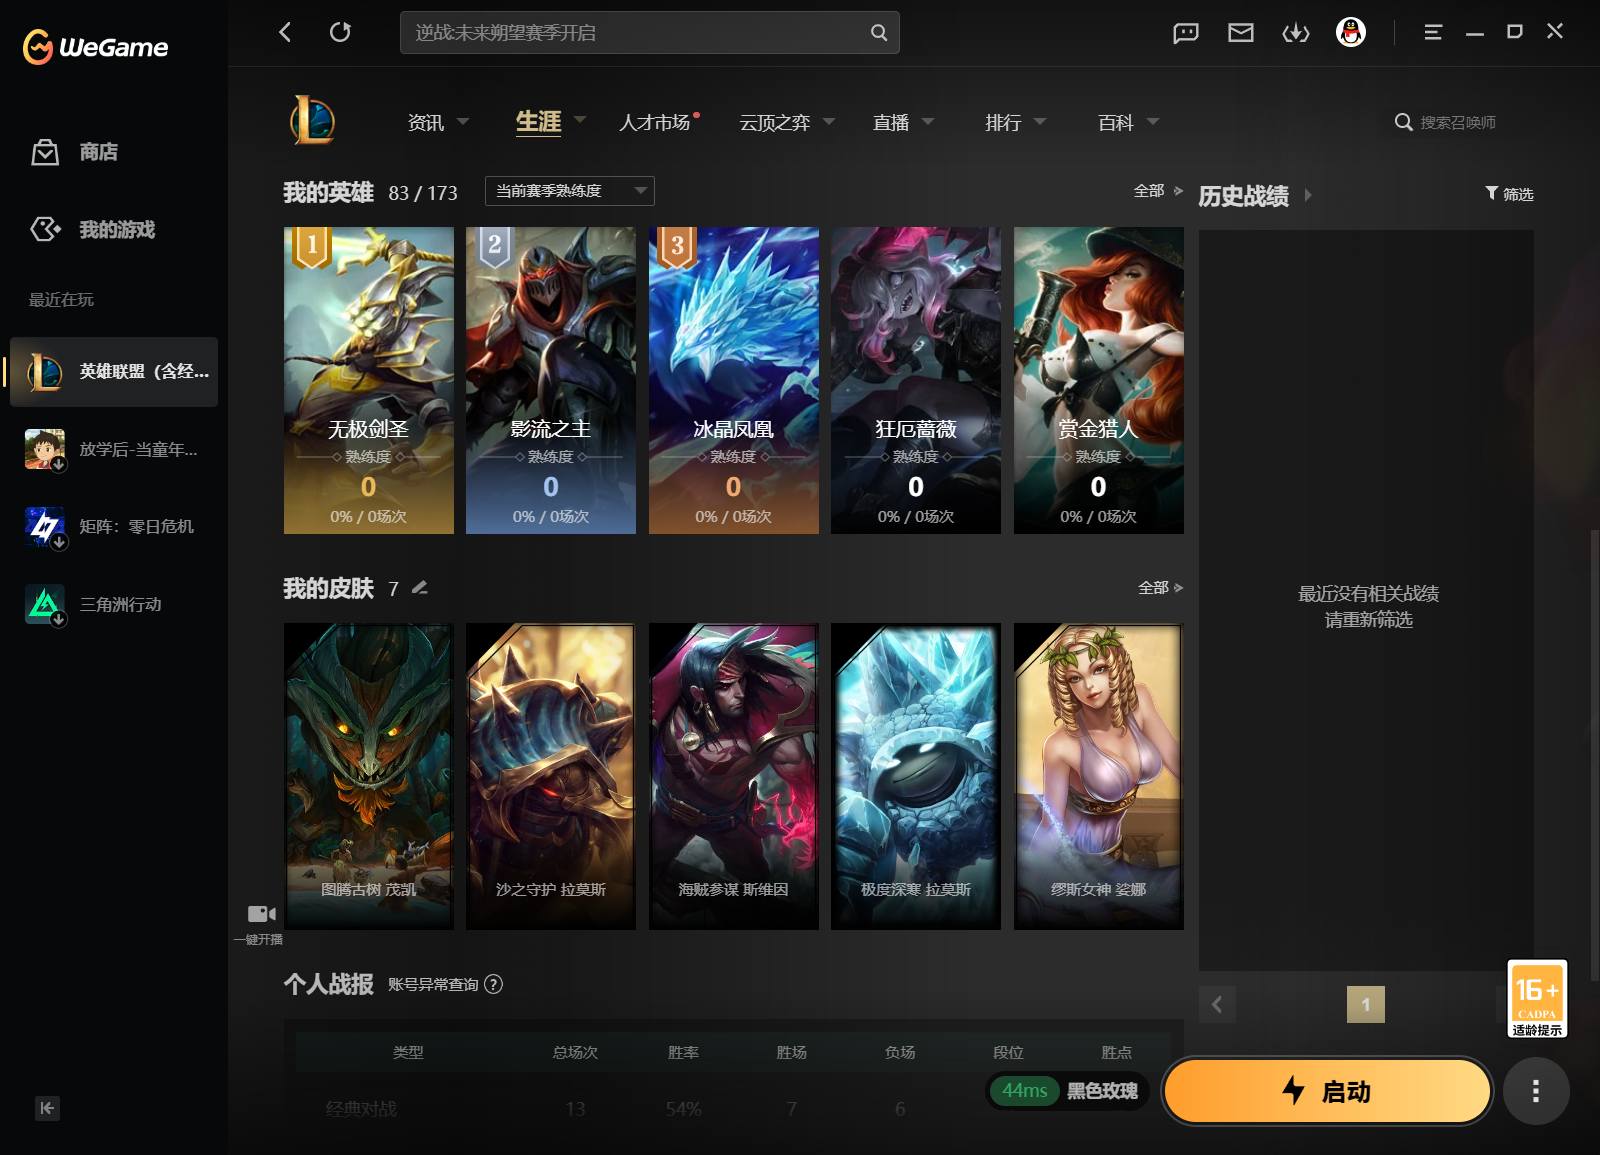Expand the 云顶之弈 dropdown arrow

coord(829,121)
